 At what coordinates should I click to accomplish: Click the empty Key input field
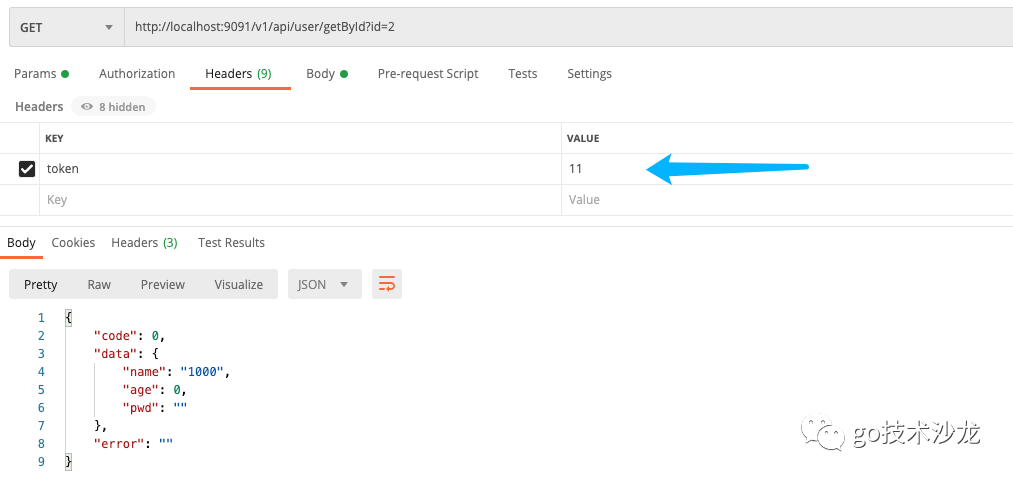coord(300,200)
